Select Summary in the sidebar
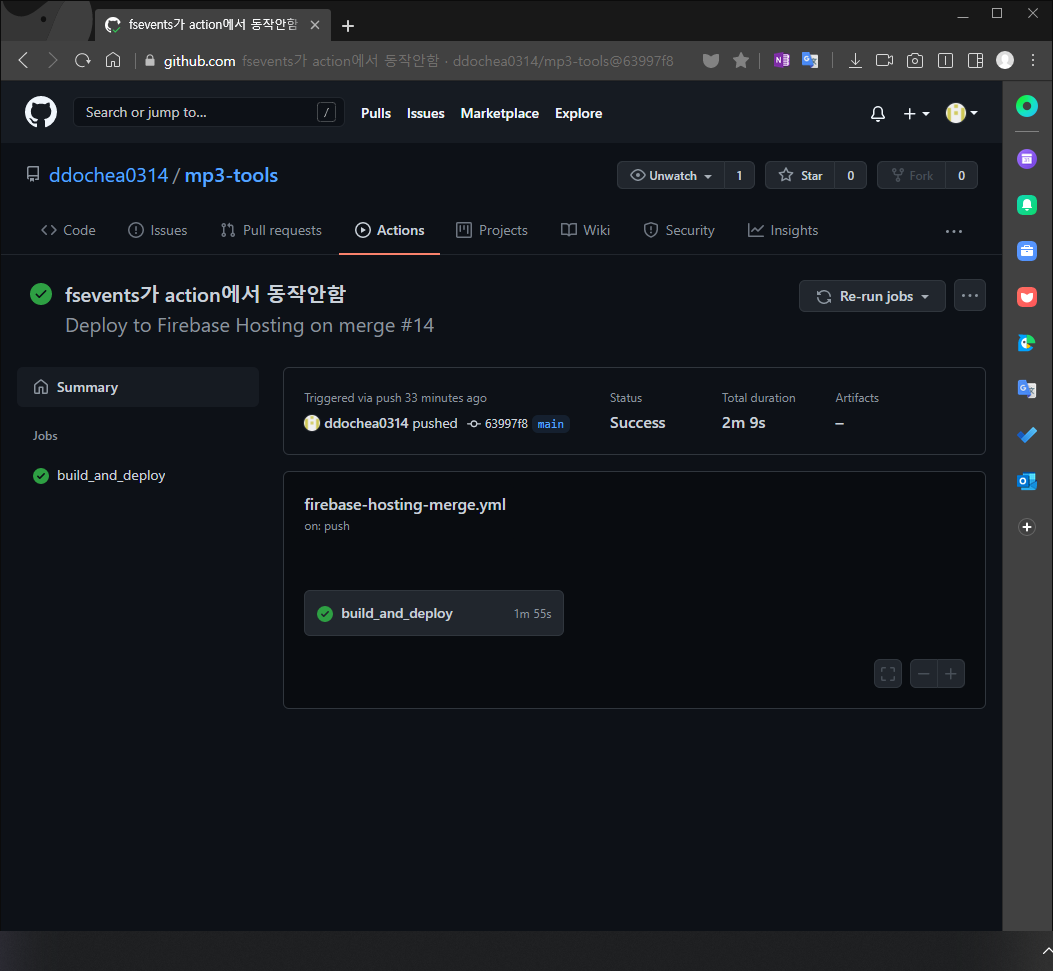1053x971 pixels. 138,387
